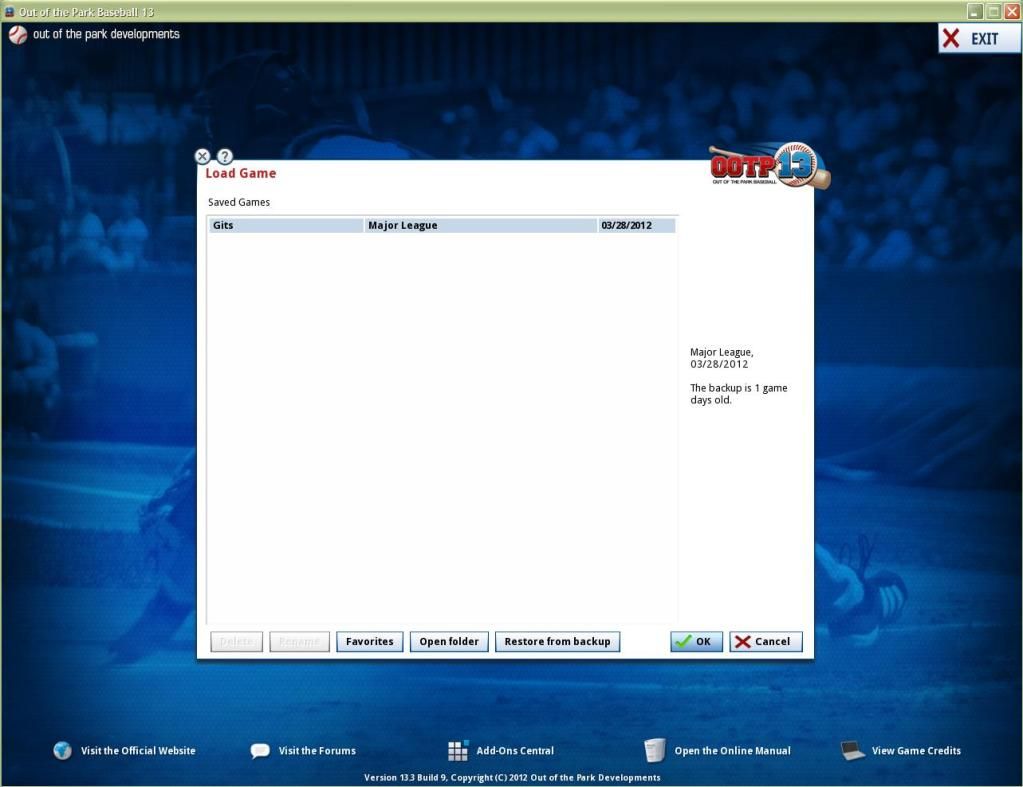Click the speech bubble forums icon
The height and width of the screenshot is (787, 1023).
(260, 751)
